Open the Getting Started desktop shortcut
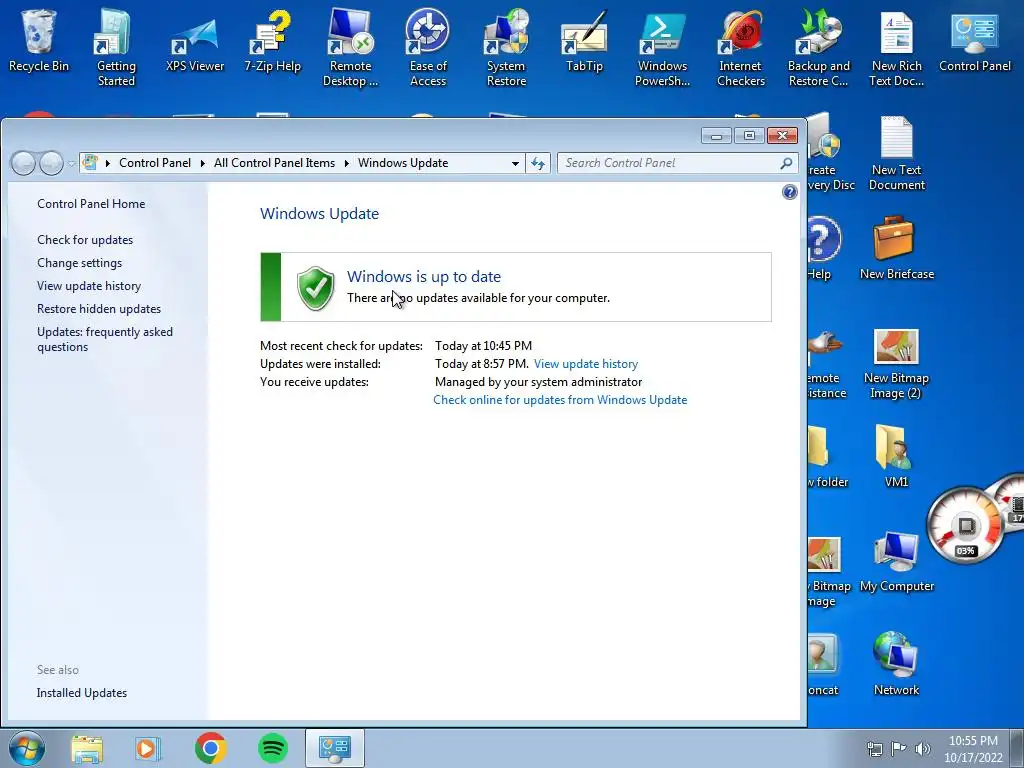Screen dimensions: 1024x768 coord(116,47)
